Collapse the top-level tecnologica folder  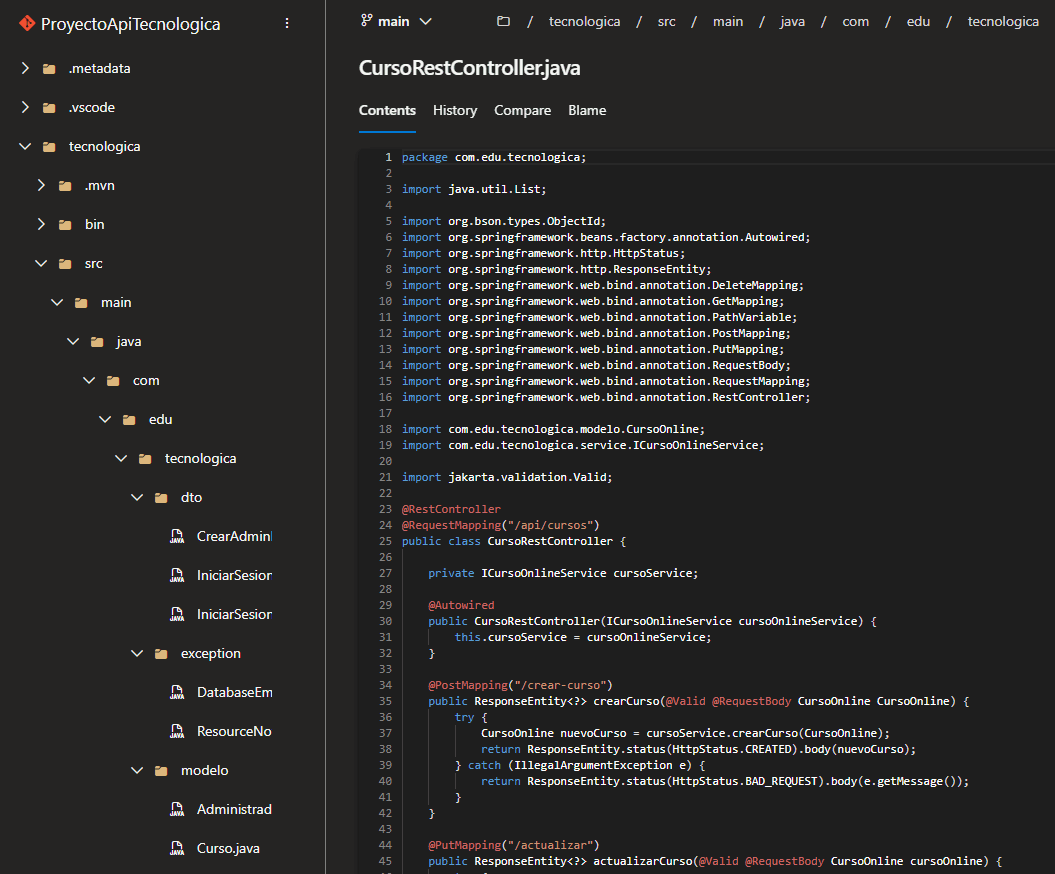coord(25,146)
